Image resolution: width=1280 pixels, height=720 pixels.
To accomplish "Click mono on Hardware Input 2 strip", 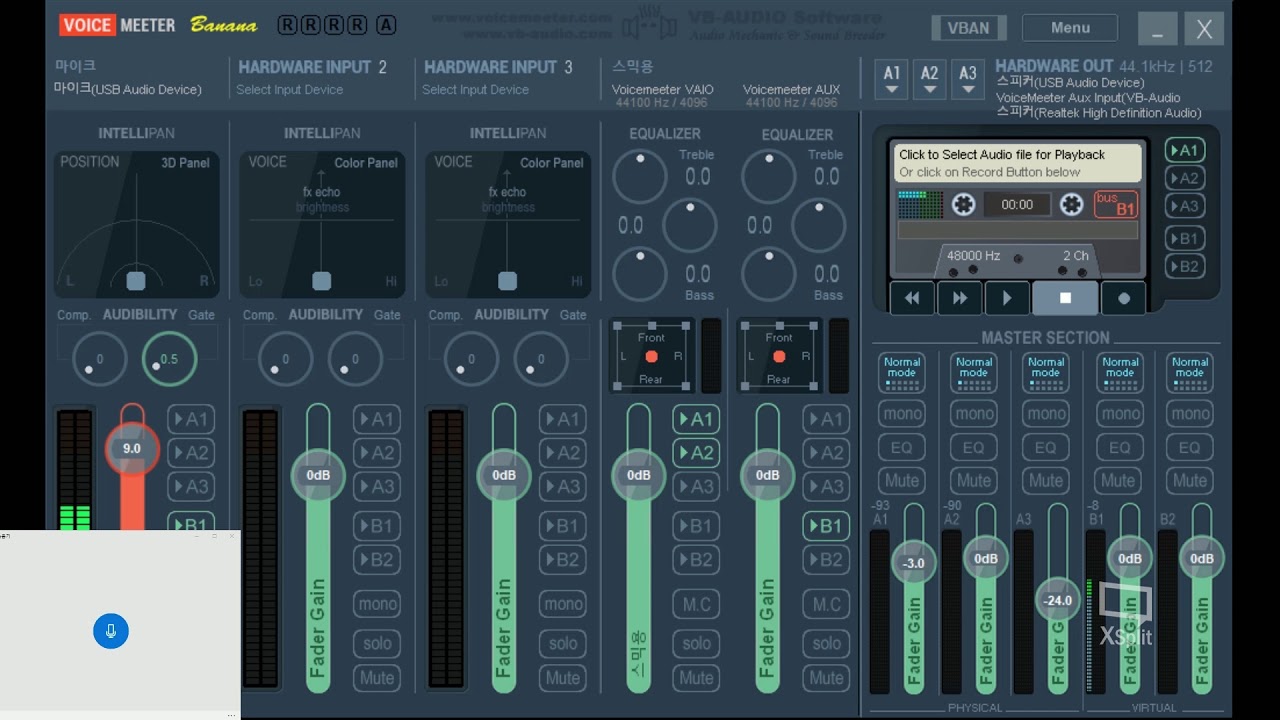I will 377,604.
